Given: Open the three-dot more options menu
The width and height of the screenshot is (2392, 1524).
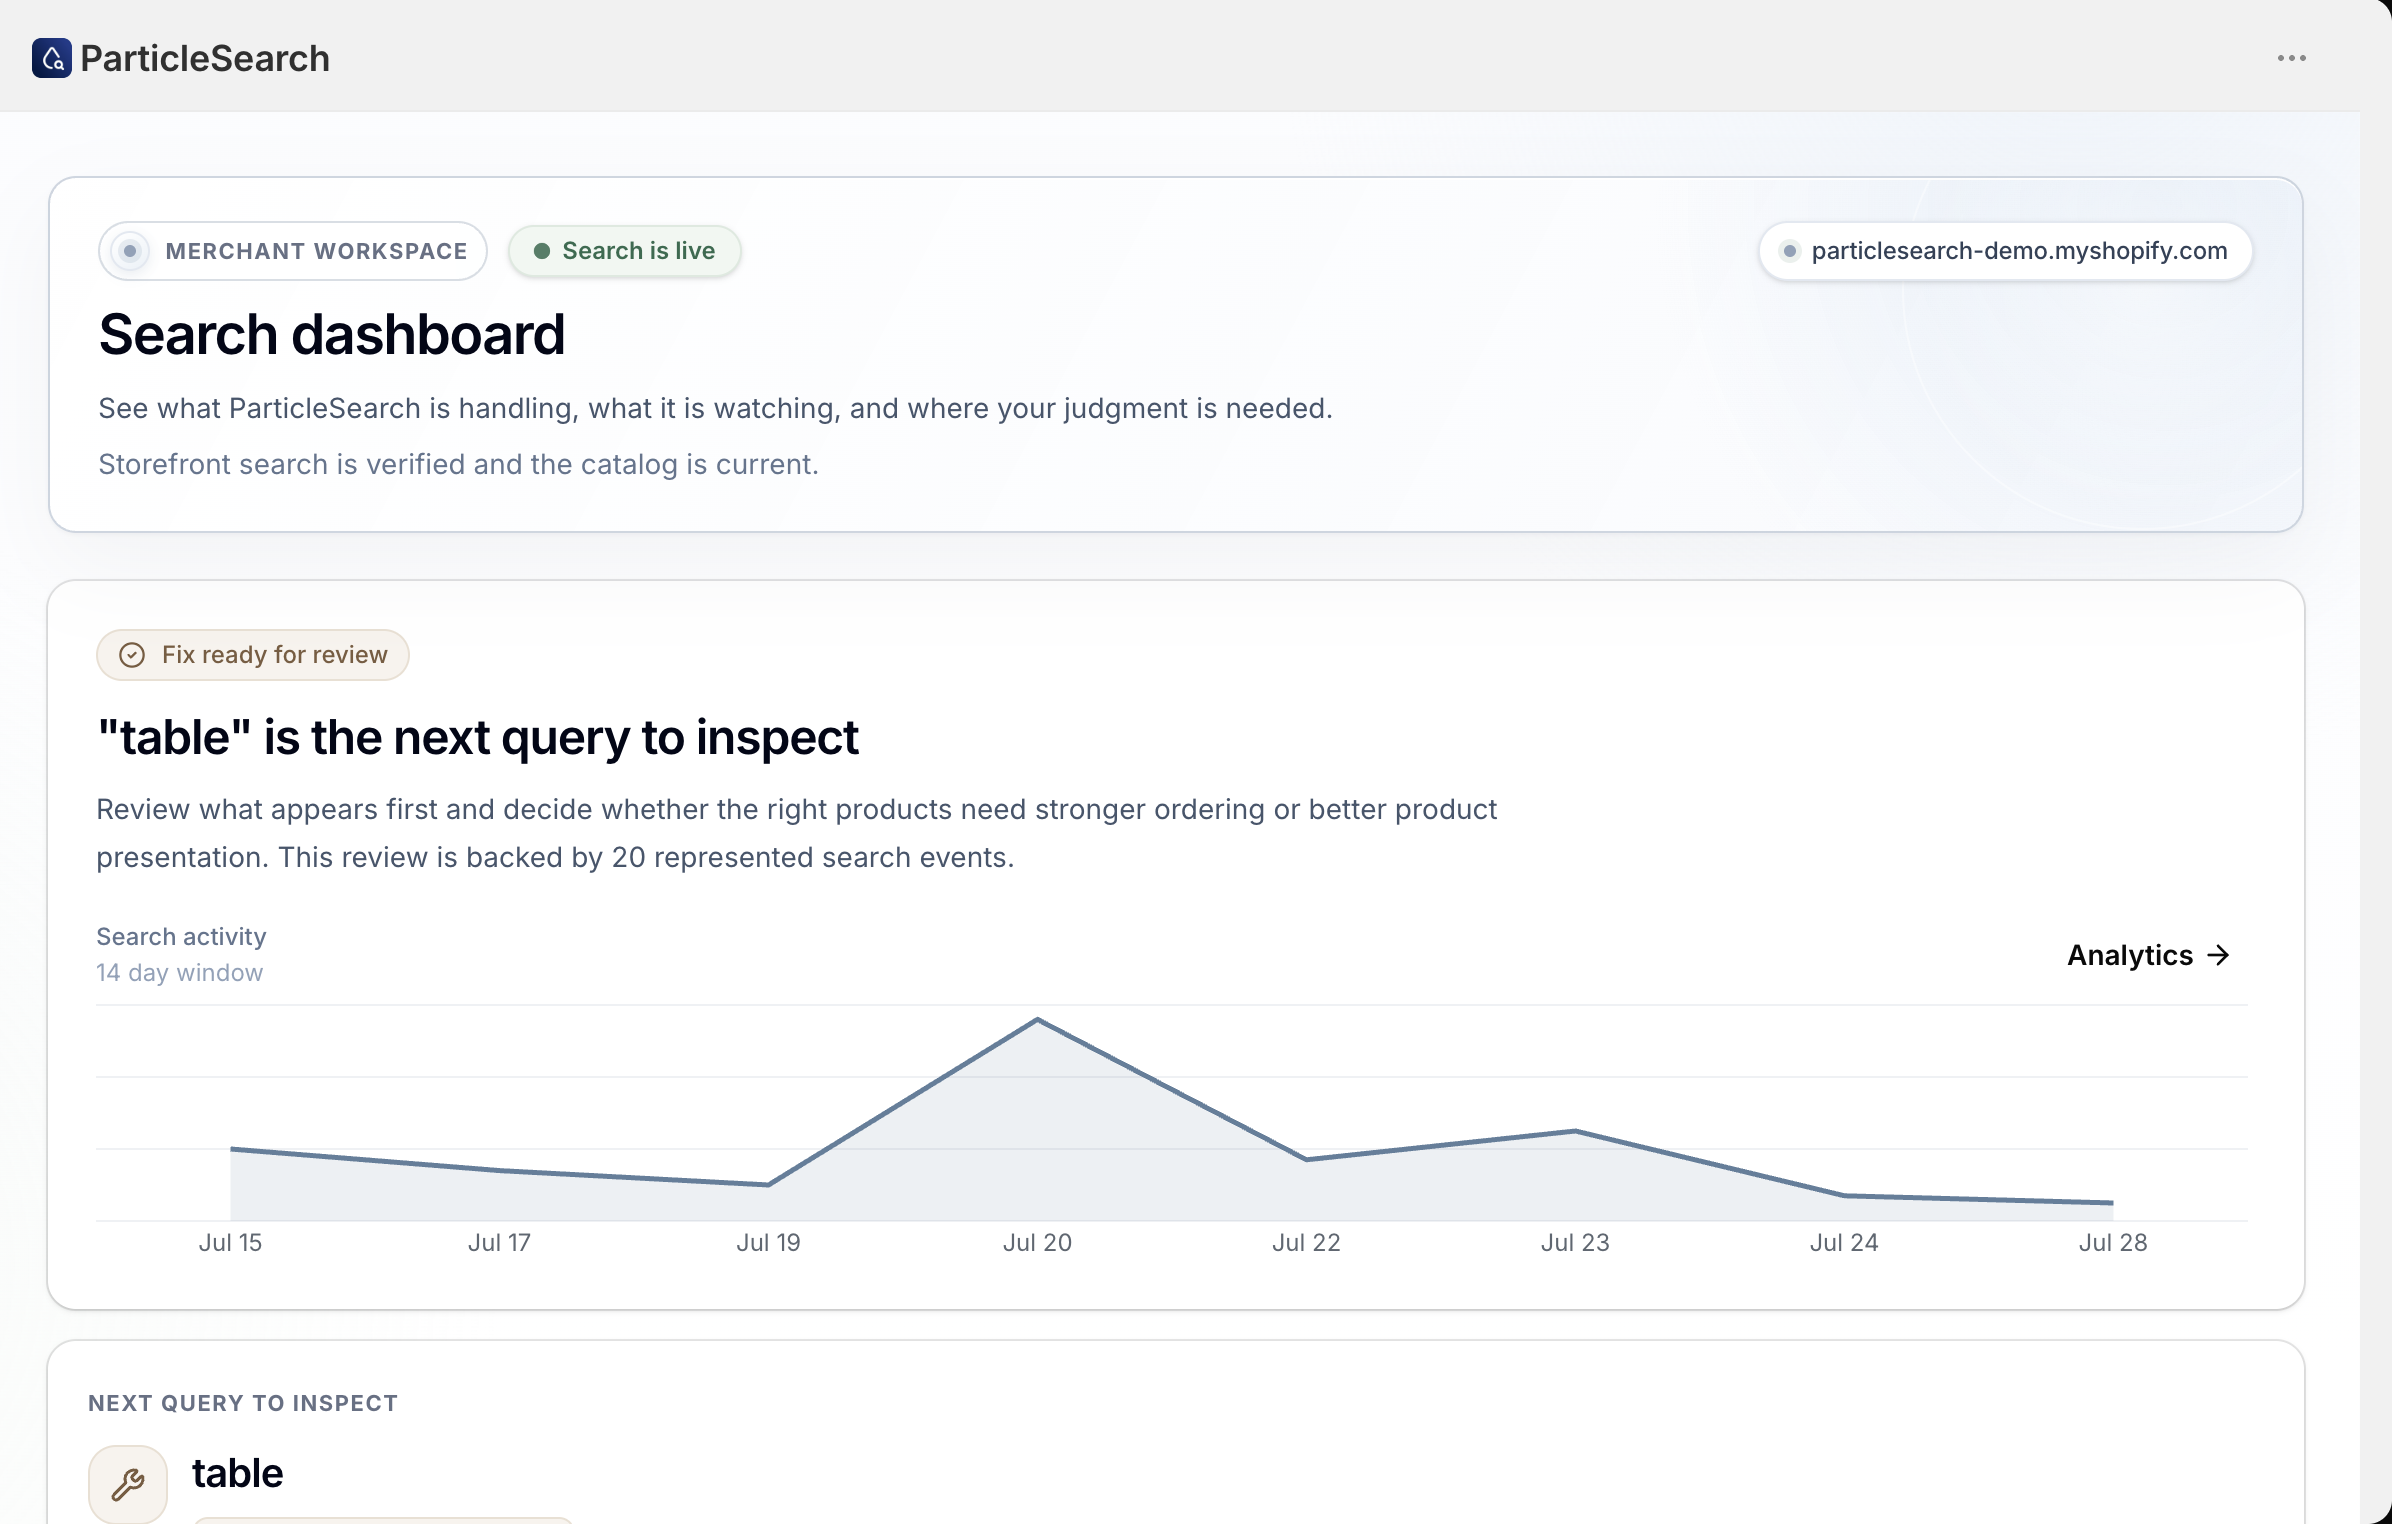Looking at the screenshot, I should (x=2291, y=58).
